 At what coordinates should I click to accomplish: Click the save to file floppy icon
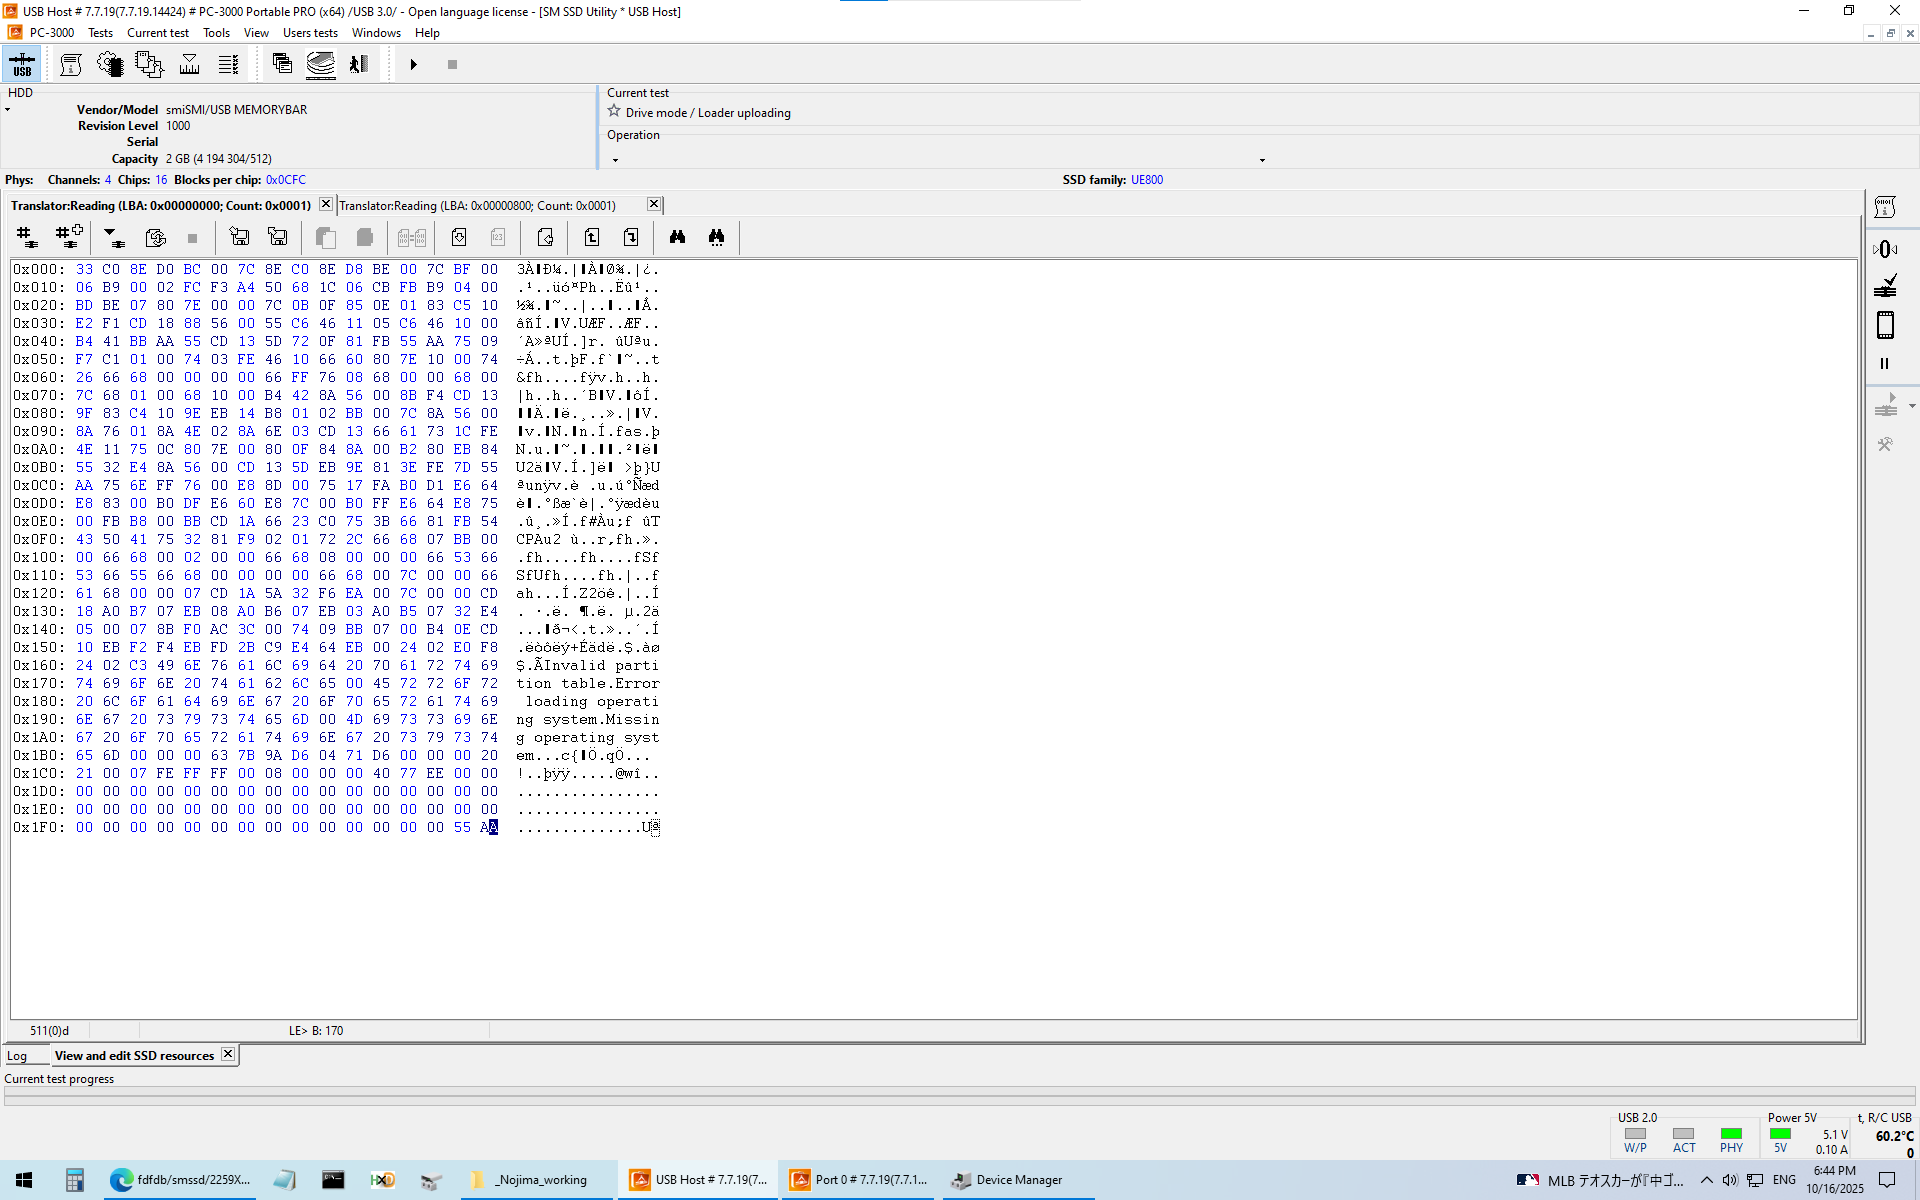239,237
